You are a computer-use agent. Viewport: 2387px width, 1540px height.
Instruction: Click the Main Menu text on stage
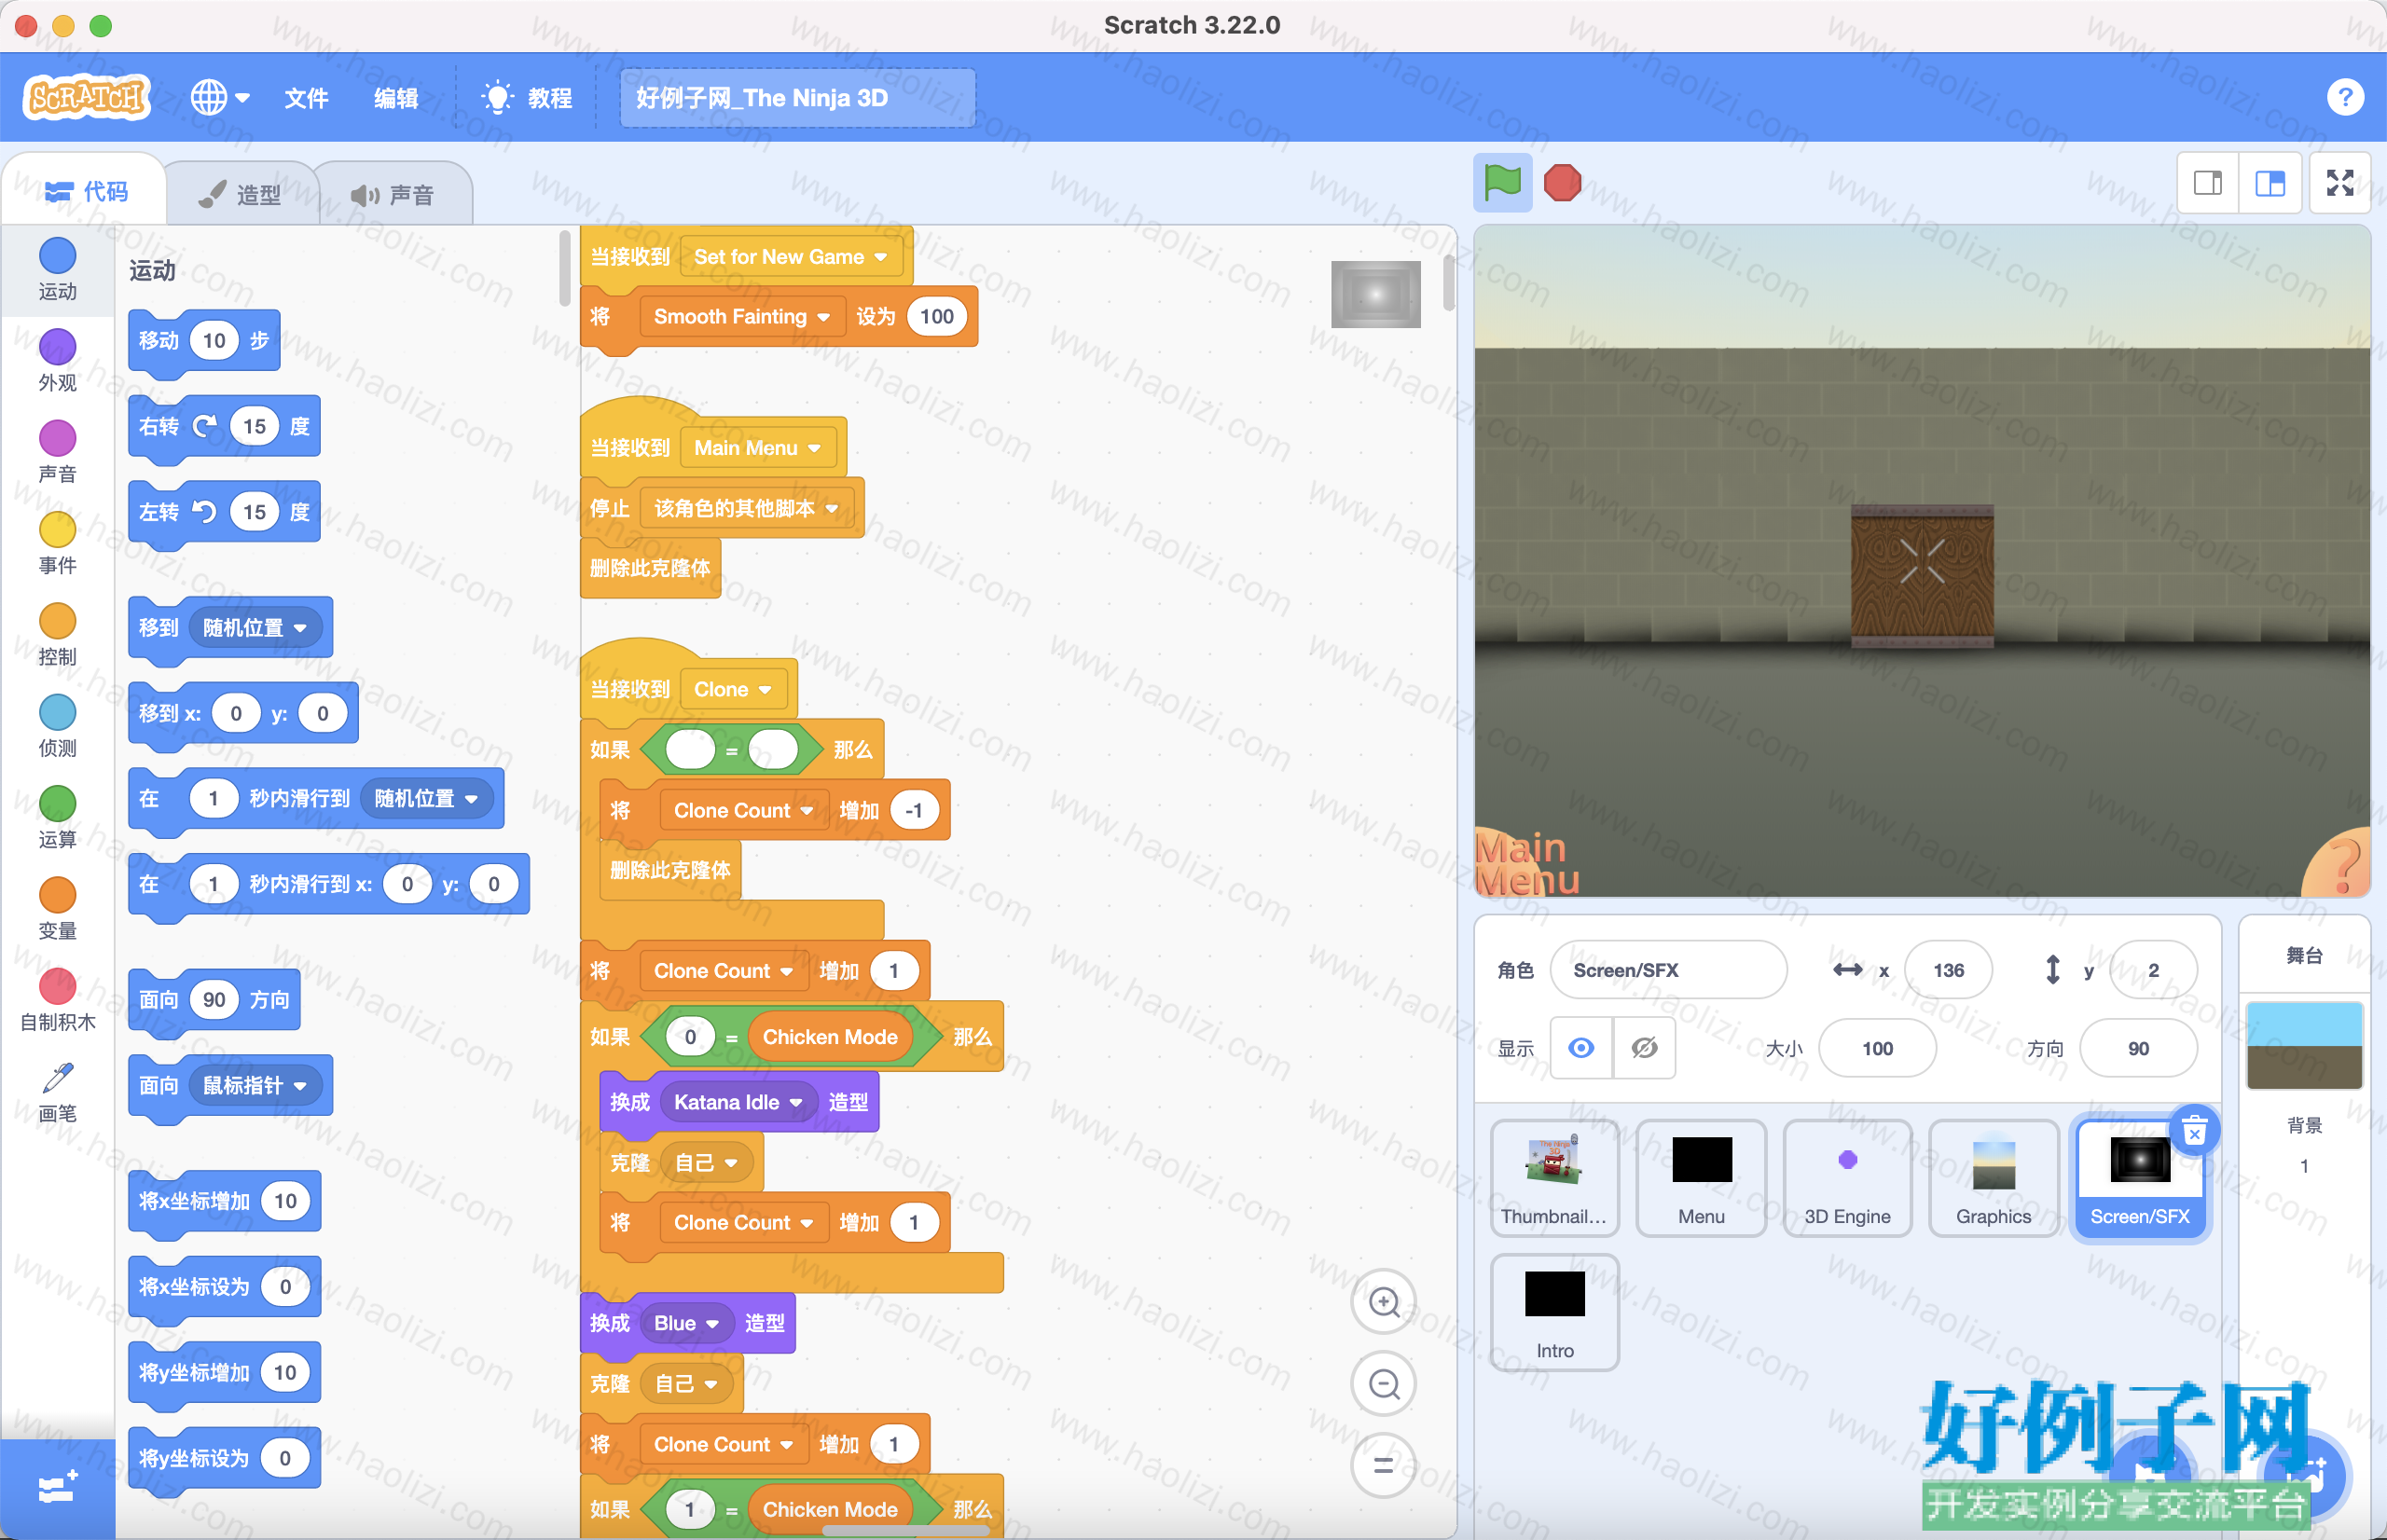coord(1527,864)
